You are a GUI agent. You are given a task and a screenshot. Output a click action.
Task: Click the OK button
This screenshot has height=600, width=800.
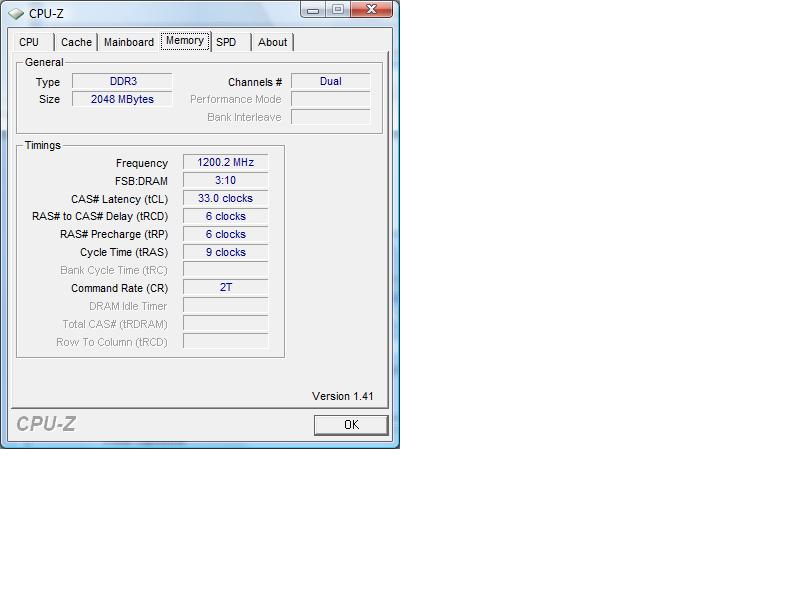point(351,425)
